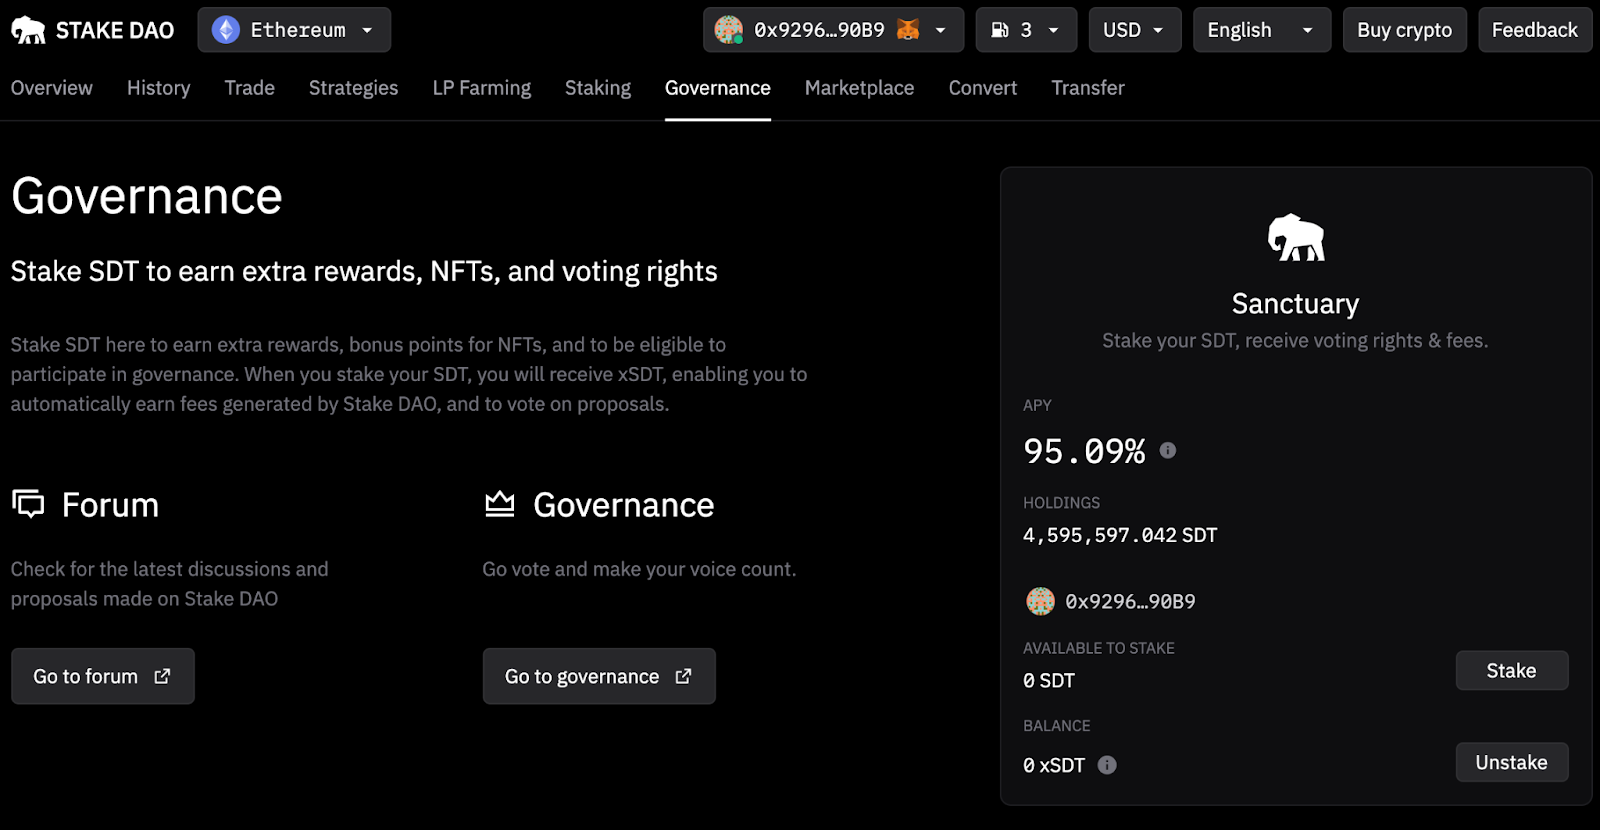Click the Ethereum network diamond icon
The height and width of the screenshot is (830, 1600).
click(x=226, y=30)
